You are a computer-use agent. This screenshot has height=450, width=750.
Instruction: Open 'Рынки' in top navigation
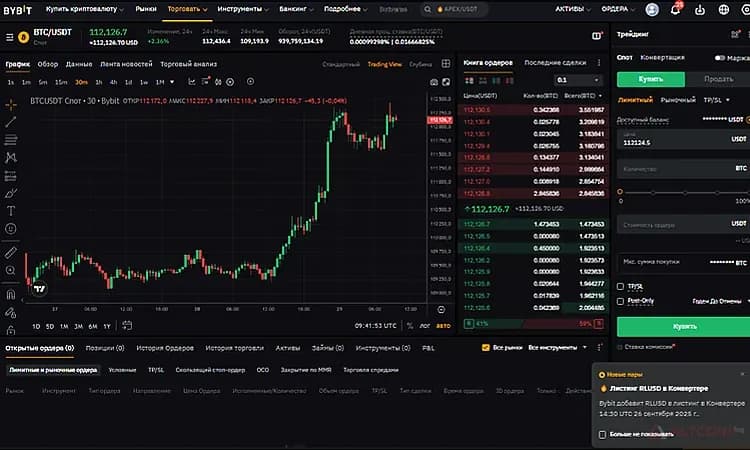tap(146, 9)
